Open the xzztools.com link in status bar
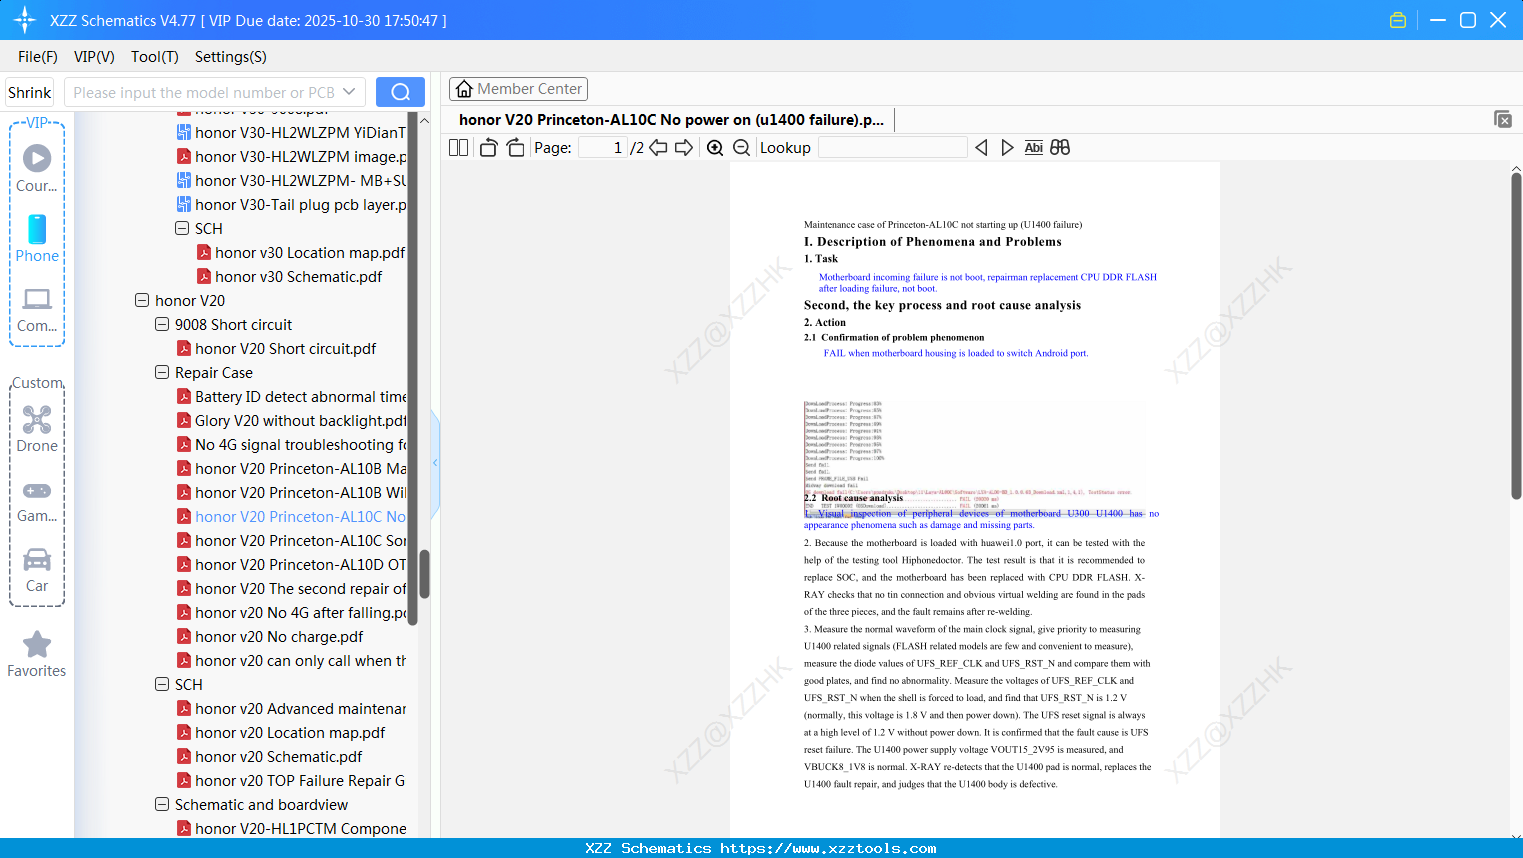Screen dimensions: 1523x858 (828, 848)
